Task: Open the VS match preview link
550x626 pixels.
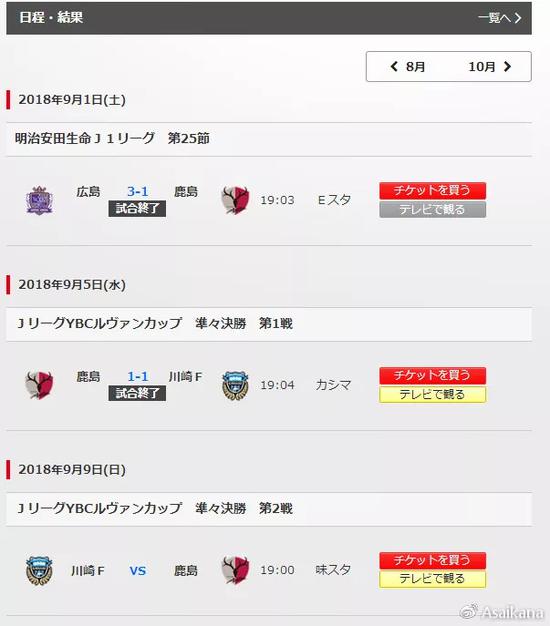Action: [x=138, y=571]
